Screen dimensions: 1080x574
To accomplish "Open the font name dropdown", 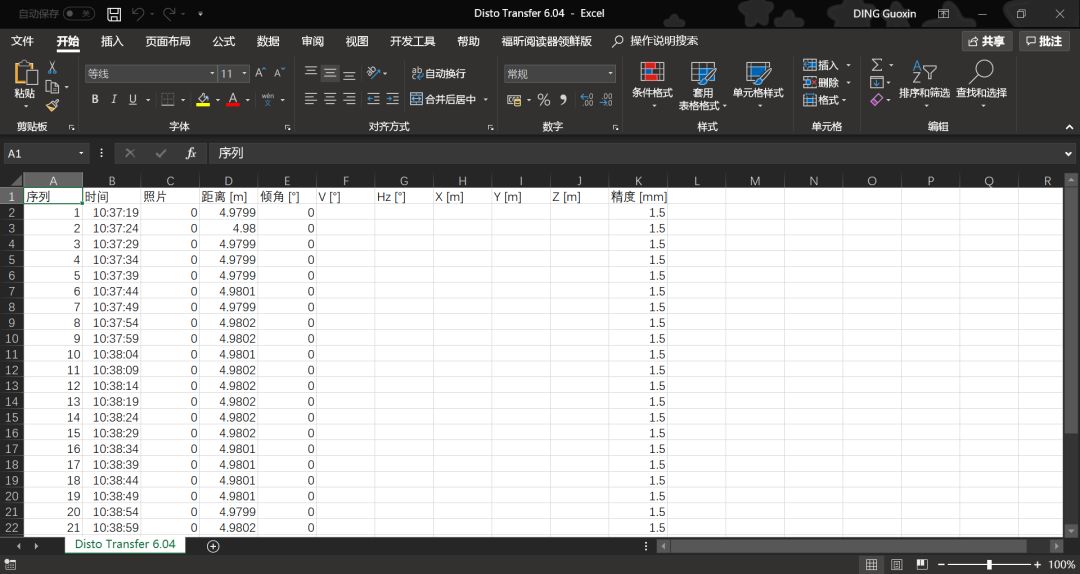I will point(212,73).
